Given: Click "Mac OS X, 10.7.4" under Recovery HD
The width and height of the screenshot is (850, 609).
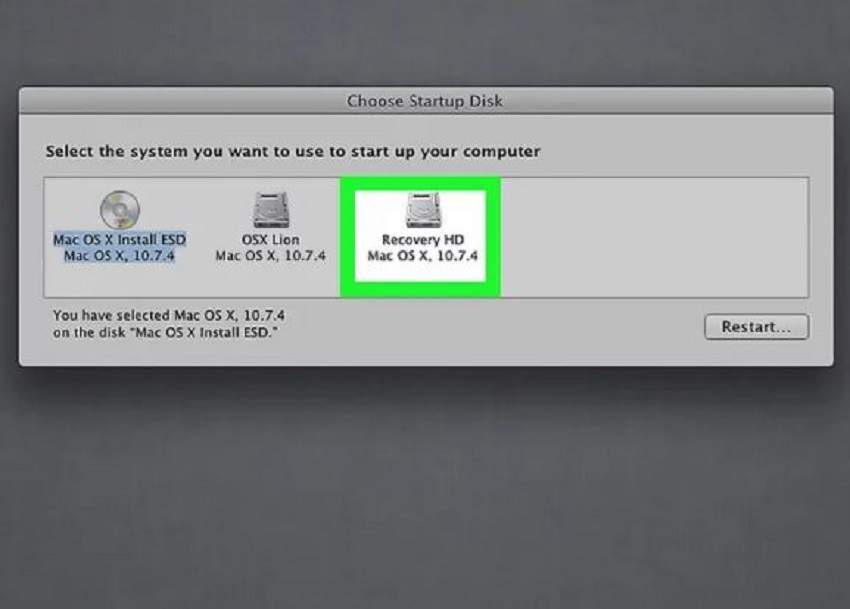Looking at the screenshot, I should [x=423, y=255].
